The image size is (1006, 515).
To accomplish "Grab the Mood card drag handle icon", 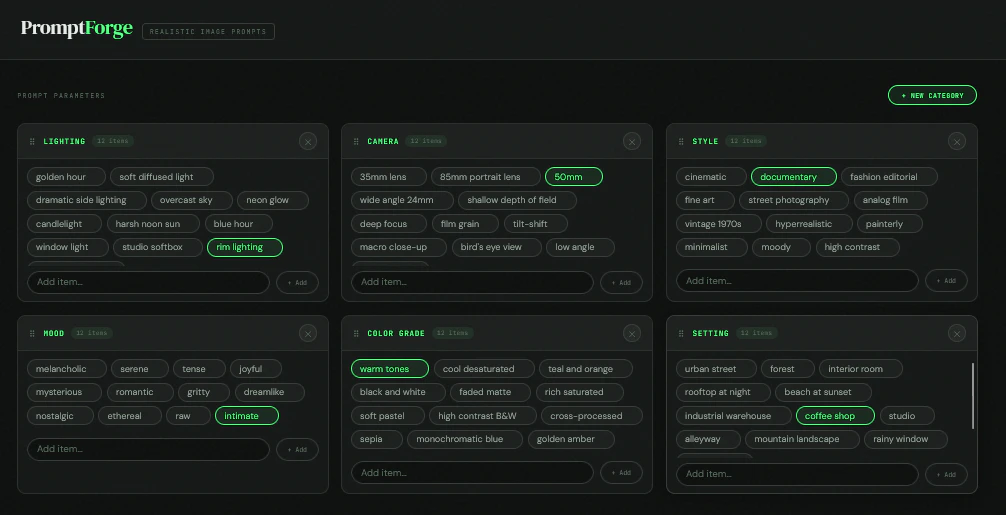I will coord(32,333).
